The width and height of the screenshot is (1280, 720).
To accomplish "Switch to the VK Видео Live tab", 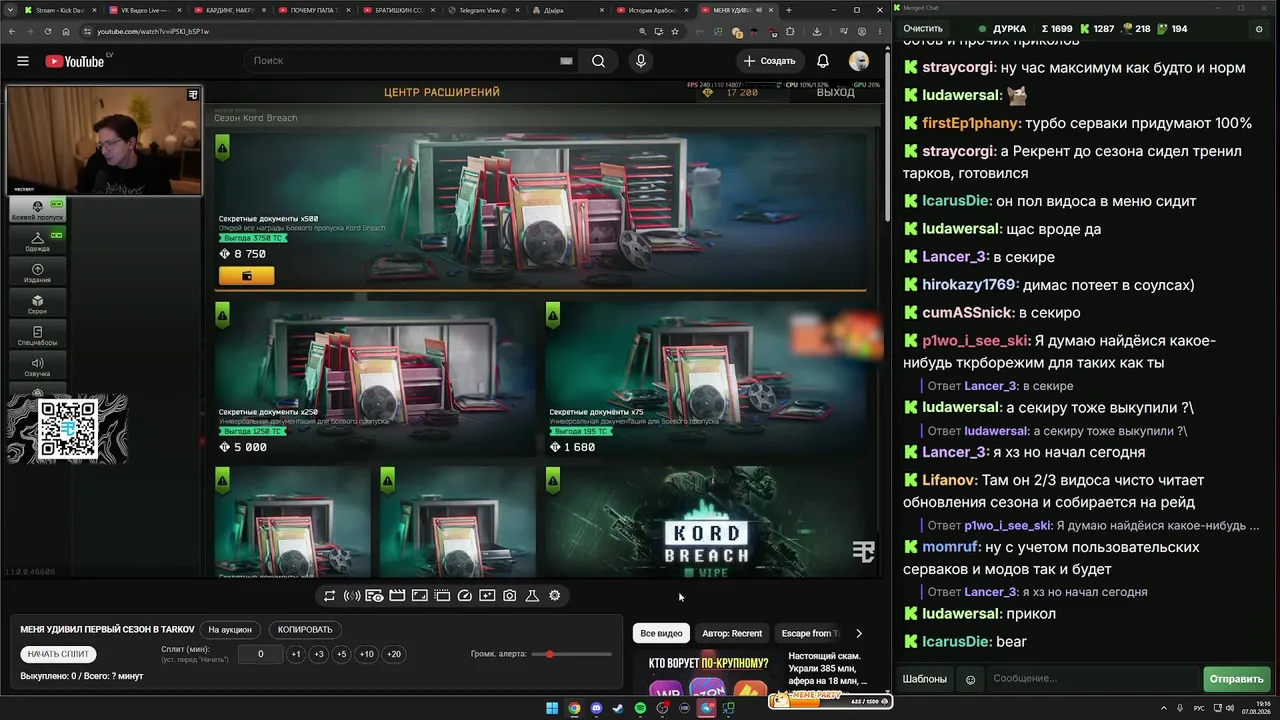I will 145,9.
